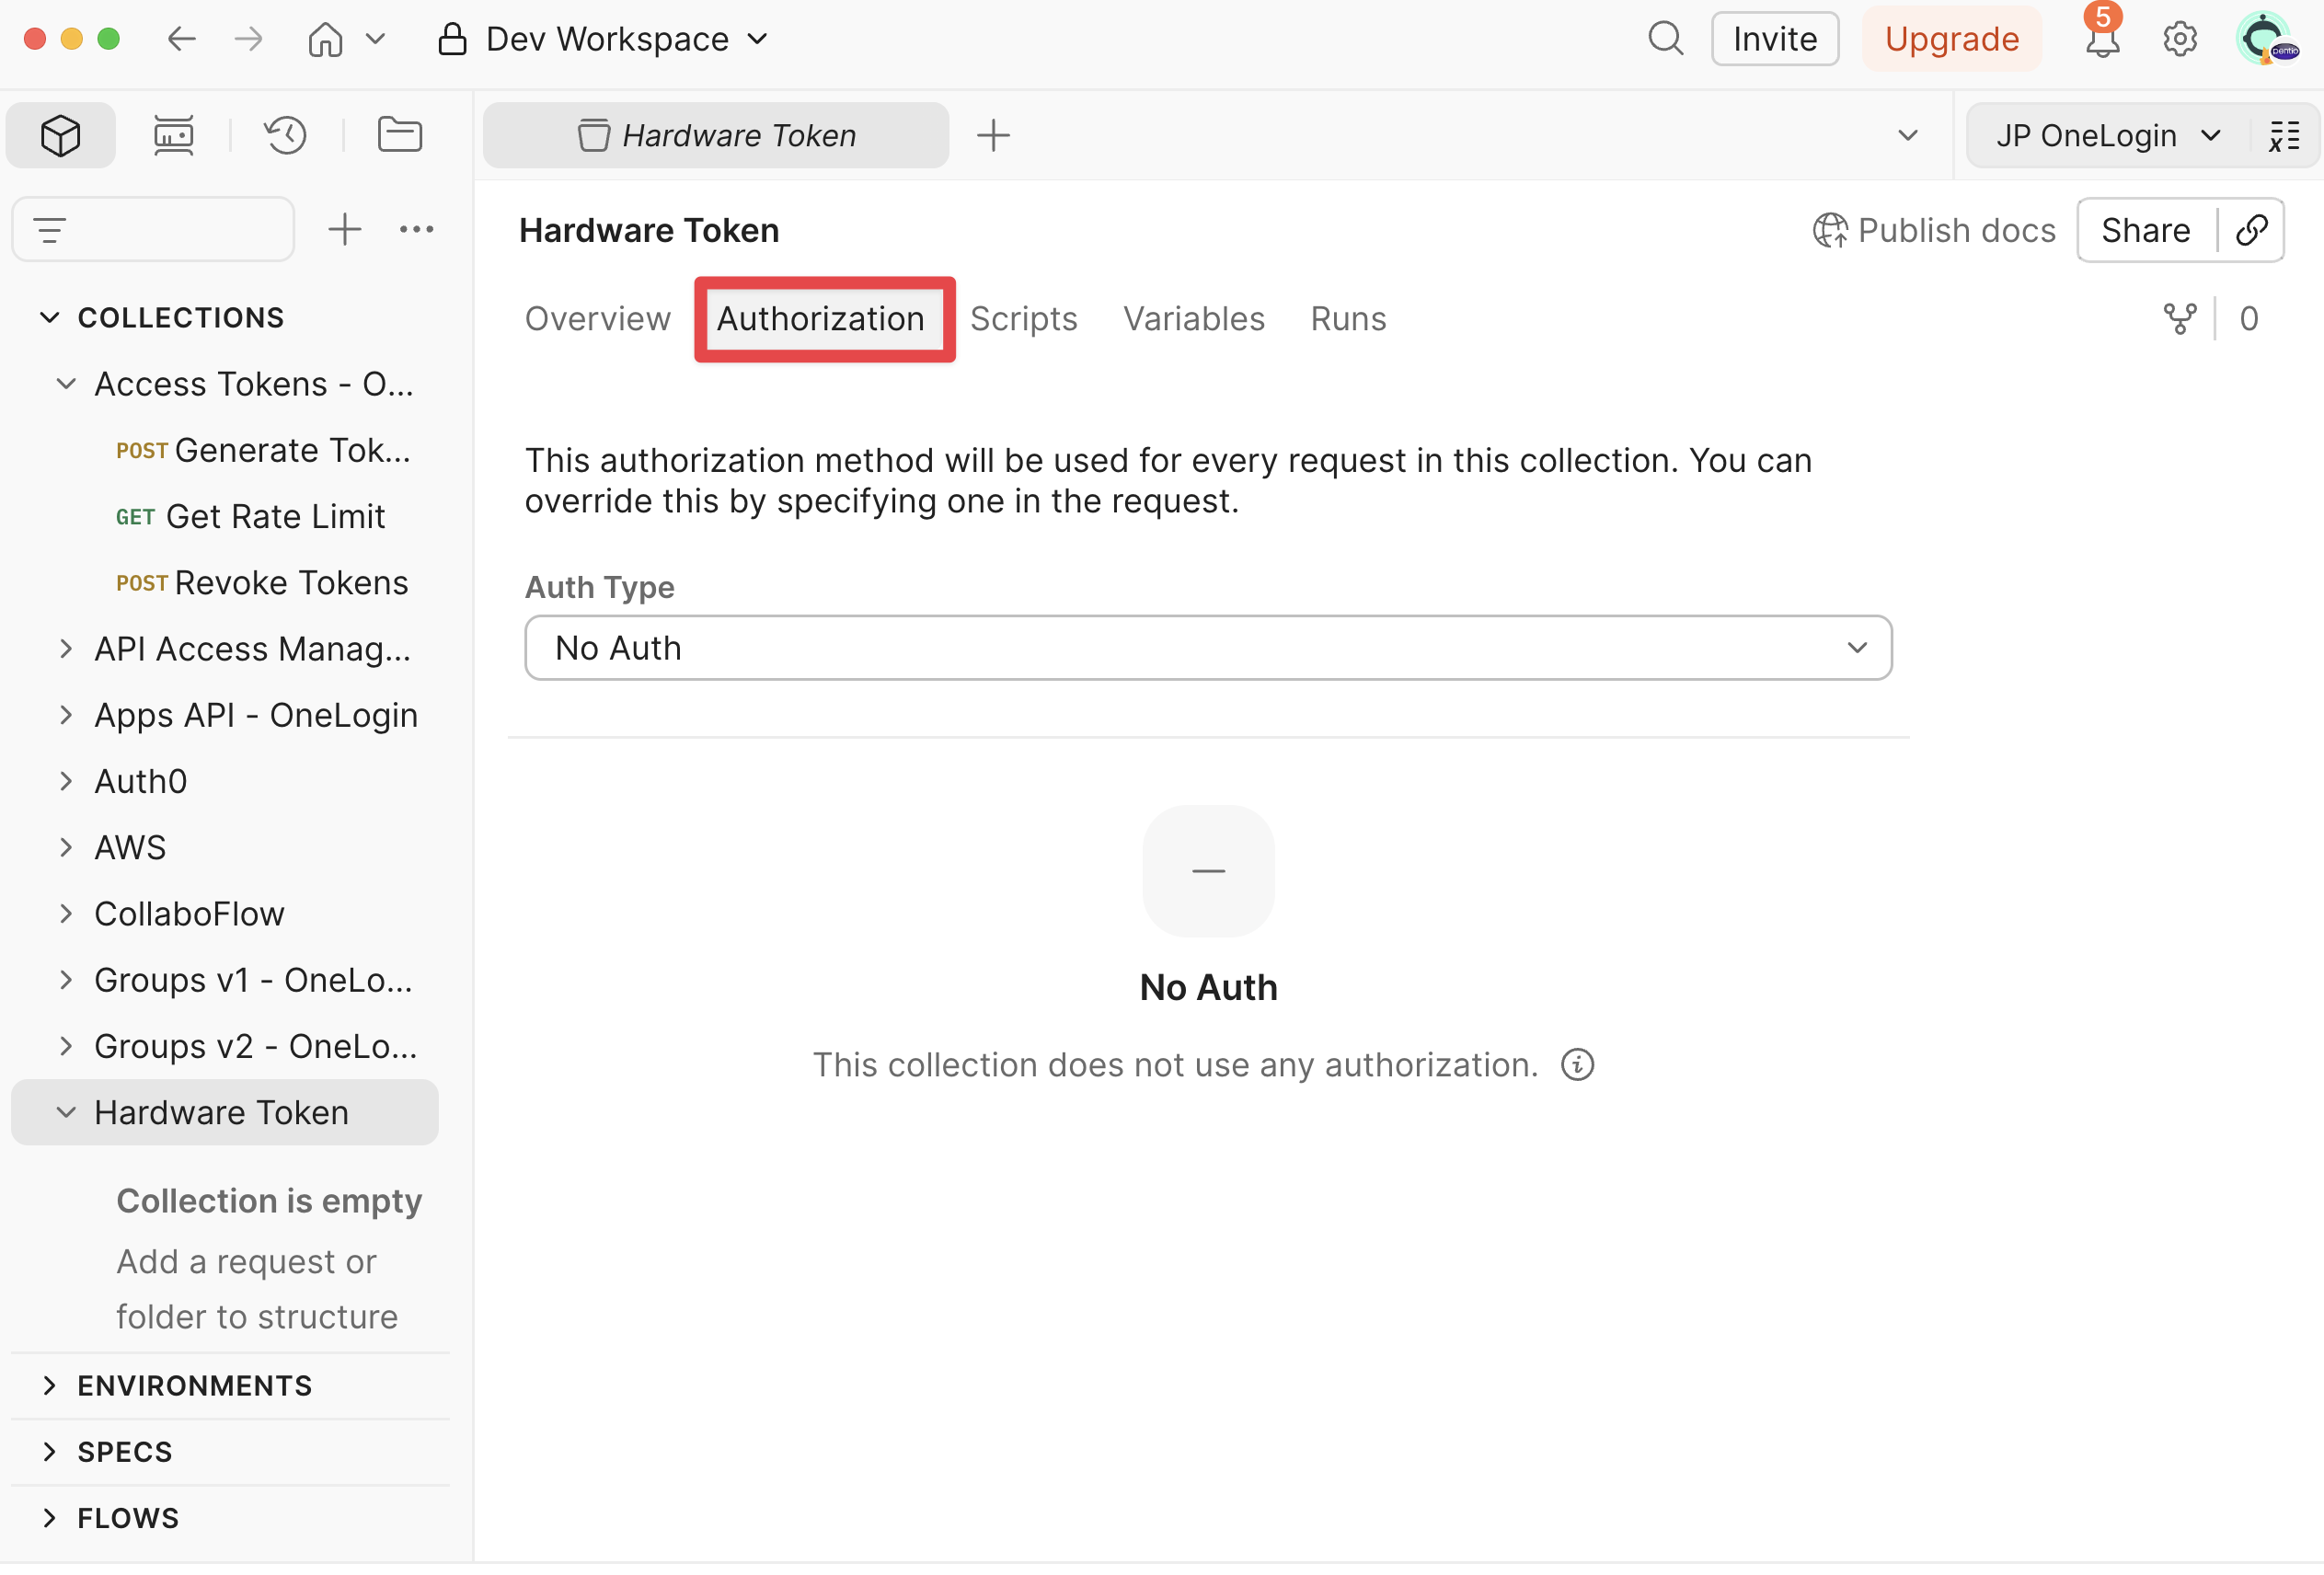Open the settings gear

[2179, 39]
